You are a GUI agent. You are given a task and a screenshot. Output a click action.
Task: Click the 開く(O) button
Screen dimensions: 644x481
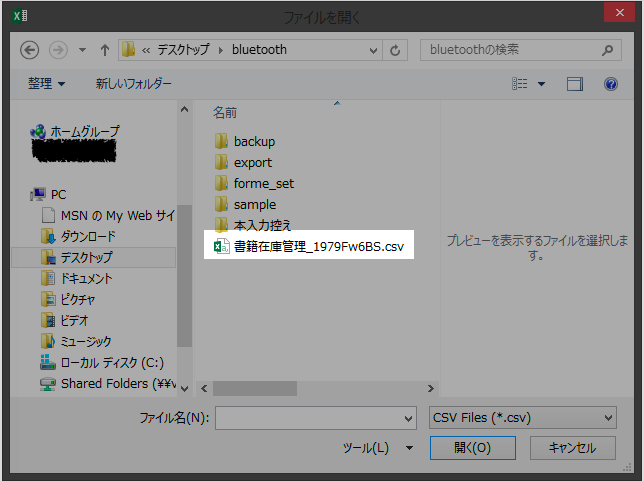[x=471, y=448]
